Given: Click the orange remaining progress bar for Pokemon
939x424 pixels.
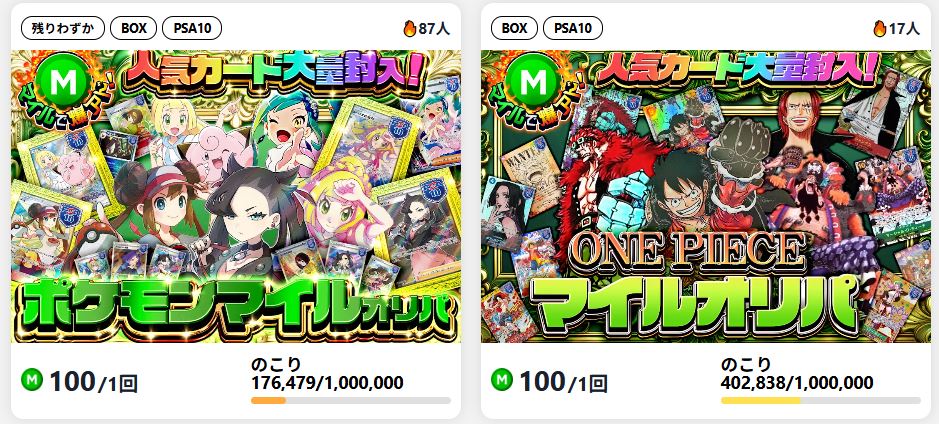Looking at the screenshot, I should click(351, 400).
